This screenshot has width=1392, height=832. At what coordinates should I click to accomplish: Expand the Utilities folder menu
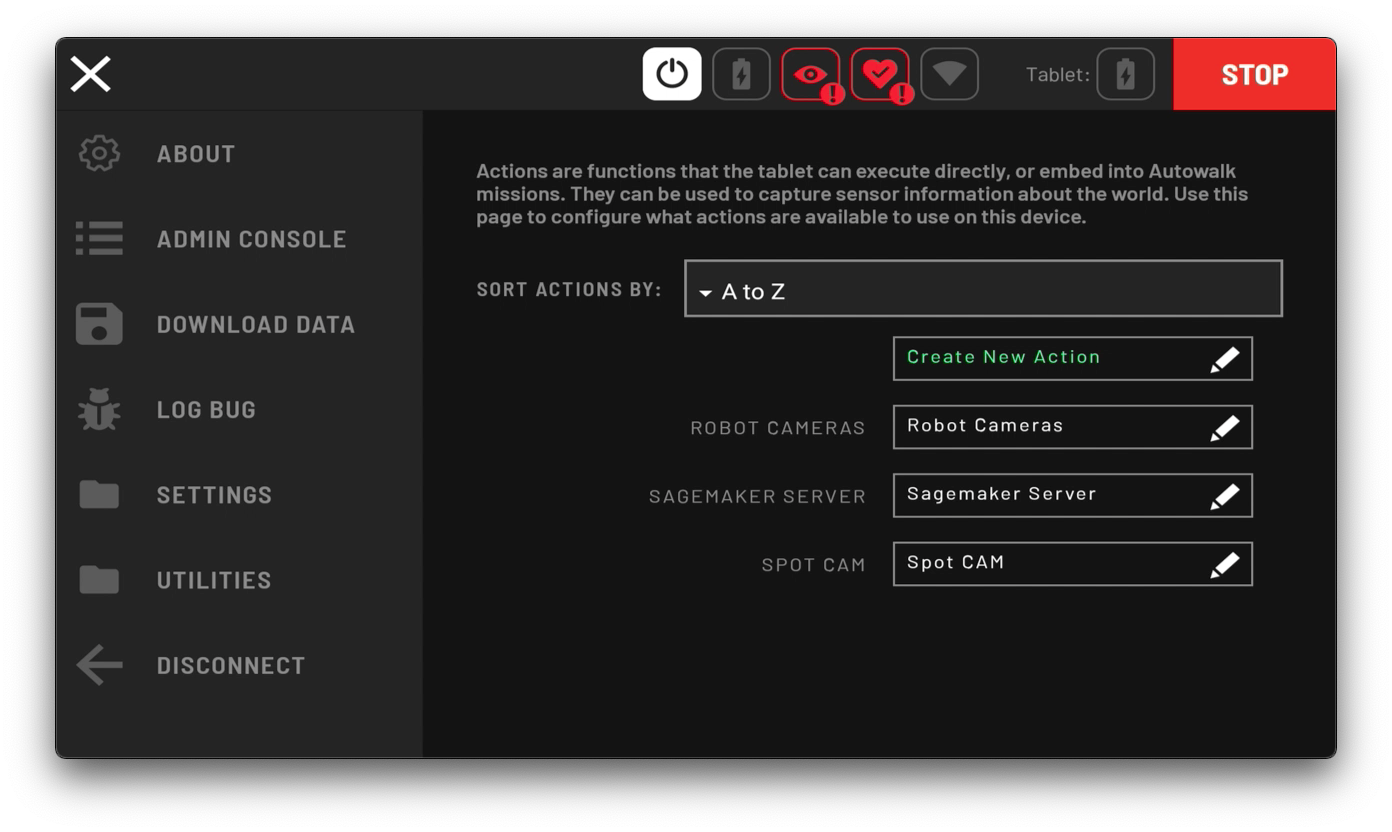214,580
